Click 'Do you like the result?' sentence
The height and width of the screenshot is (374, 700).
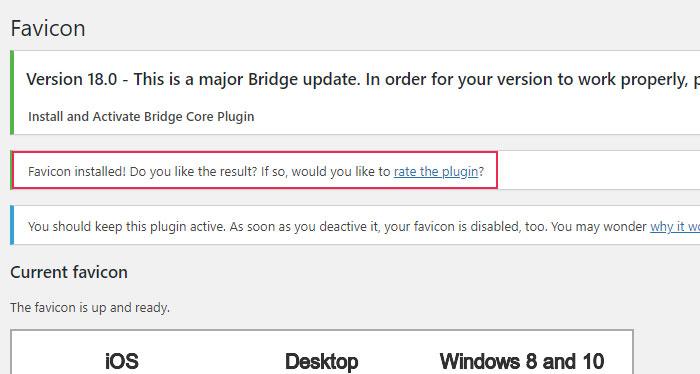[x=193, y=172]
